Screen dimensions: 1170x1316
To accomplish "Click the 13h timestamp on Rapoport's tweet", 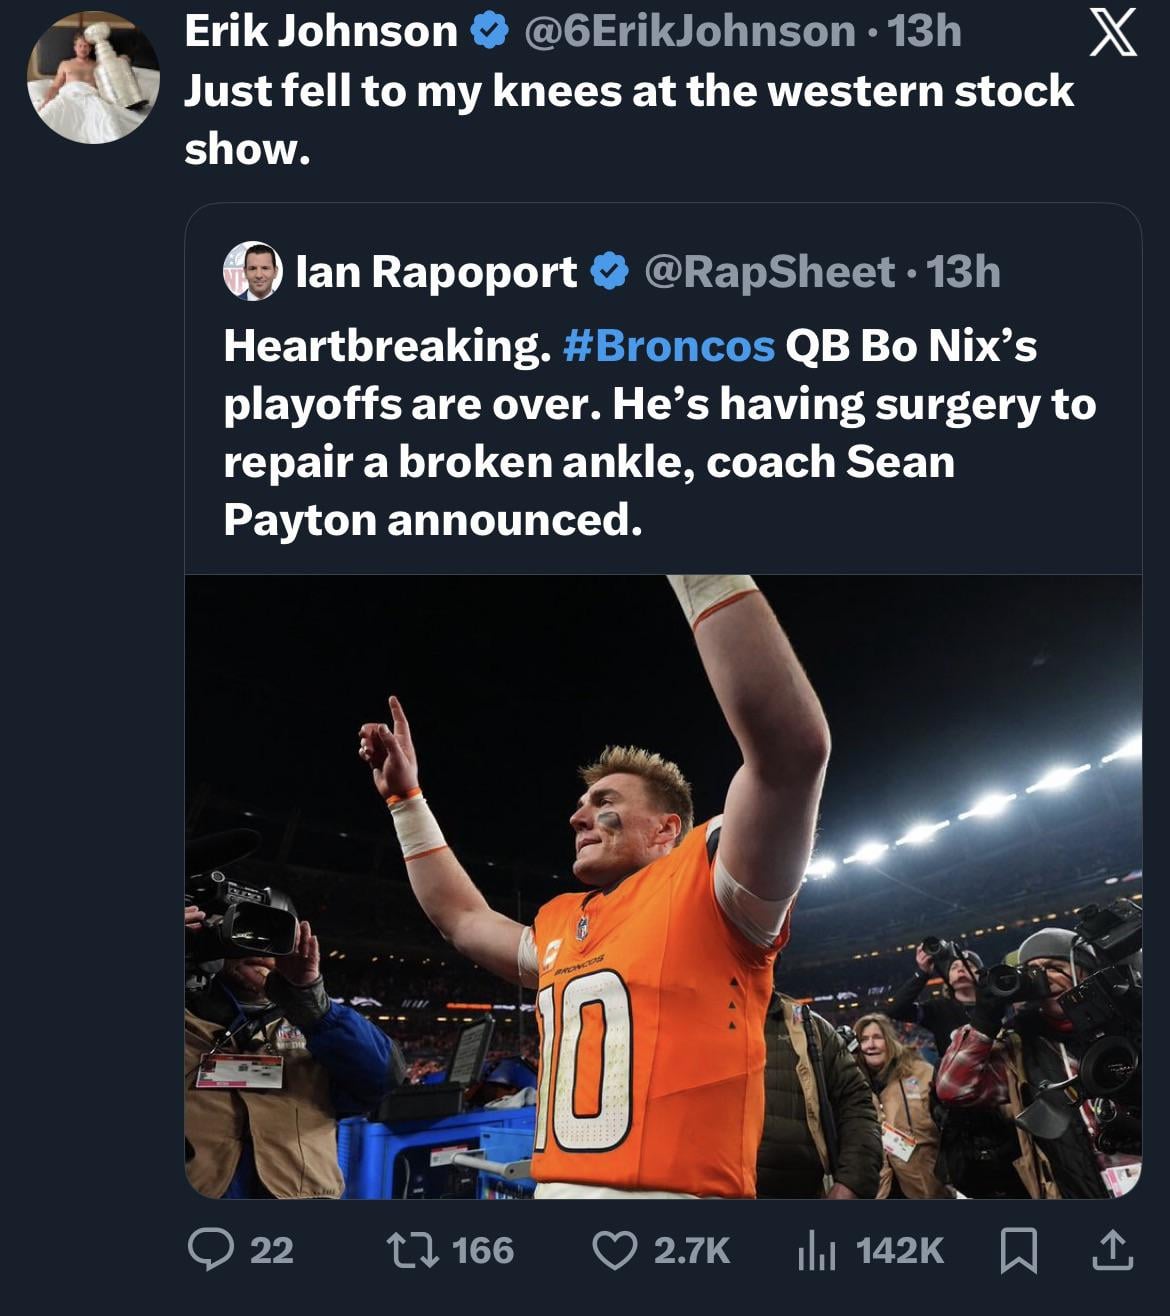I will pyautogui.click(x=963, y=272).
